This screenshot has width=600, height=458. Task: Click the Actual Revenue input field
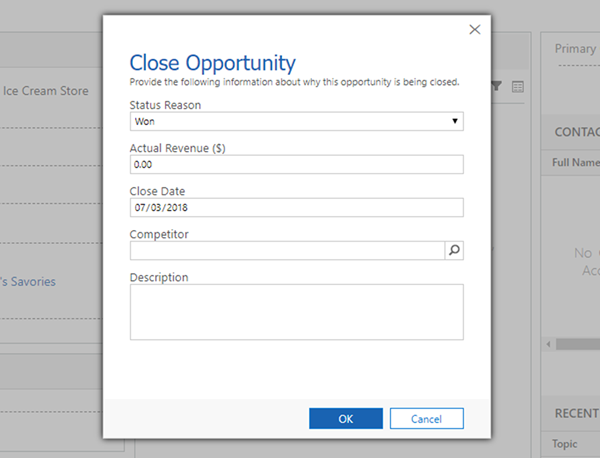click(x=296, y=164)
